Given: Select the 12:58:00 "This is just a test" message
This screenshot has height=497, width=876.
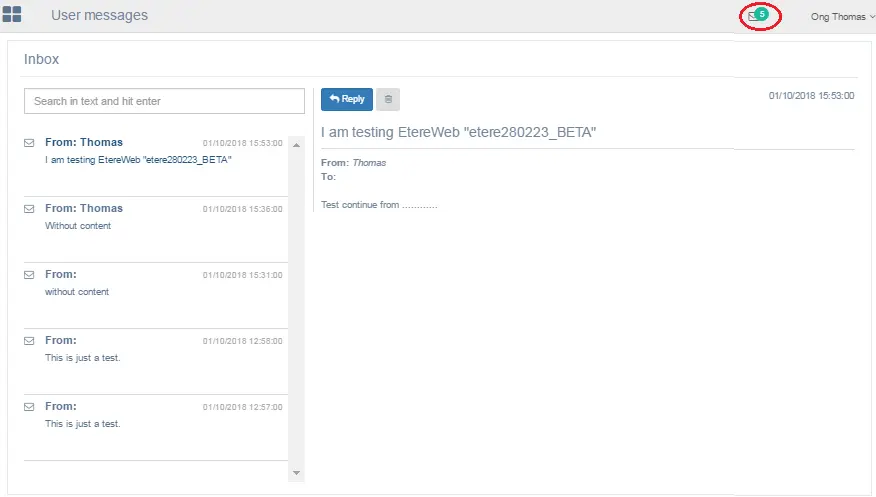Looking at the screenshot, I should pos(82,358).
